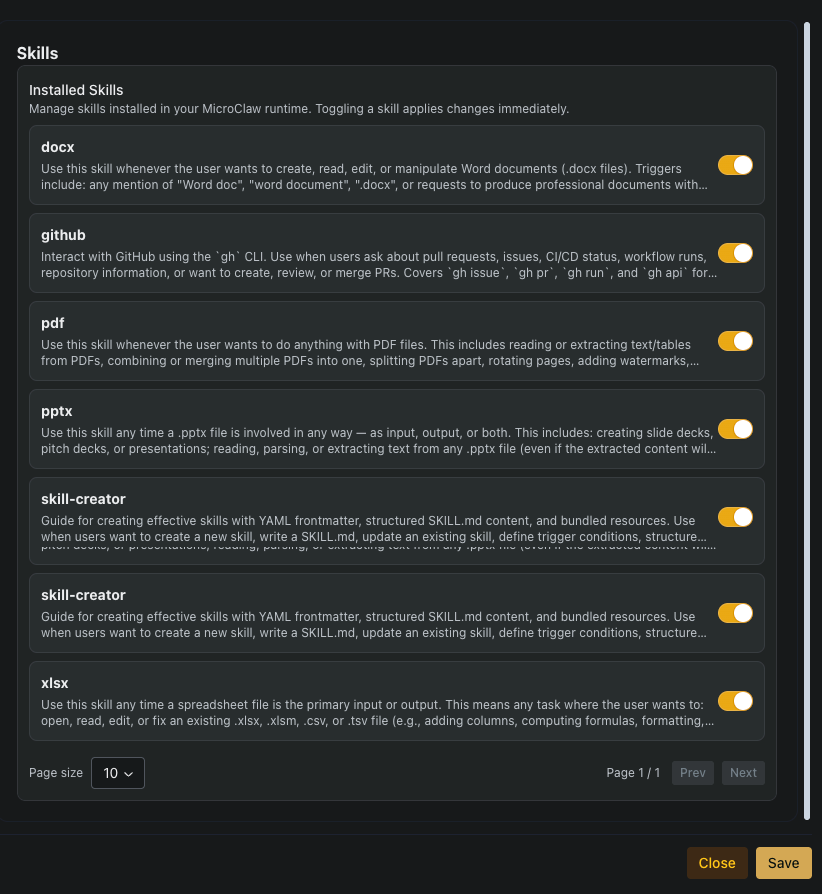Screen dimensions: 822x894
Task: Click the Prev pagination button
Action: (x=692, y=772)
